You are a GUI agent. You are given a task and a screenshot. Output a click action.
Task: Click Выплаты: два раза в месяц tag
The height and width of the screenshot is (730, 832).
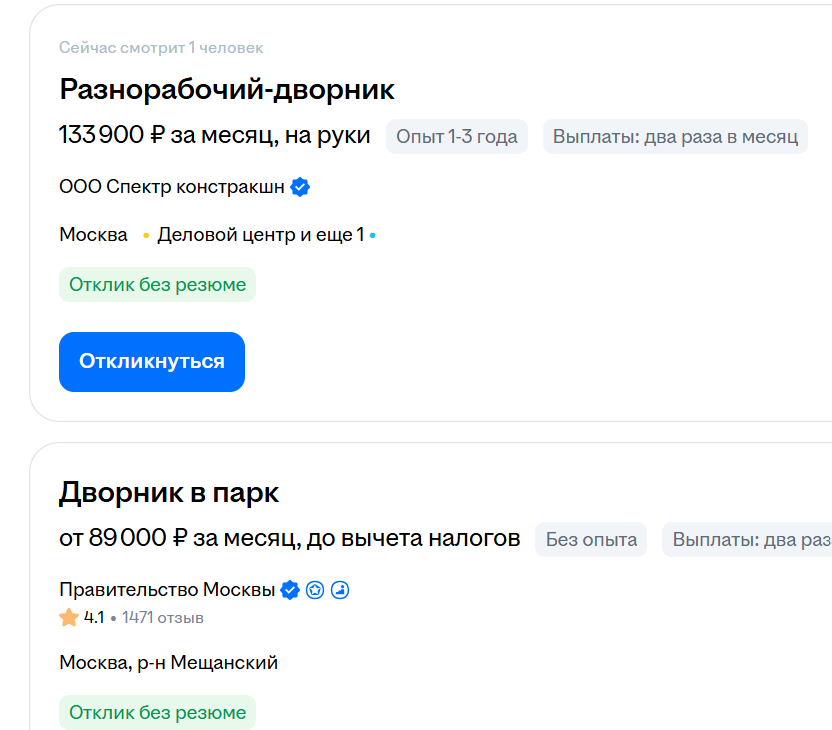click(675, 136)
